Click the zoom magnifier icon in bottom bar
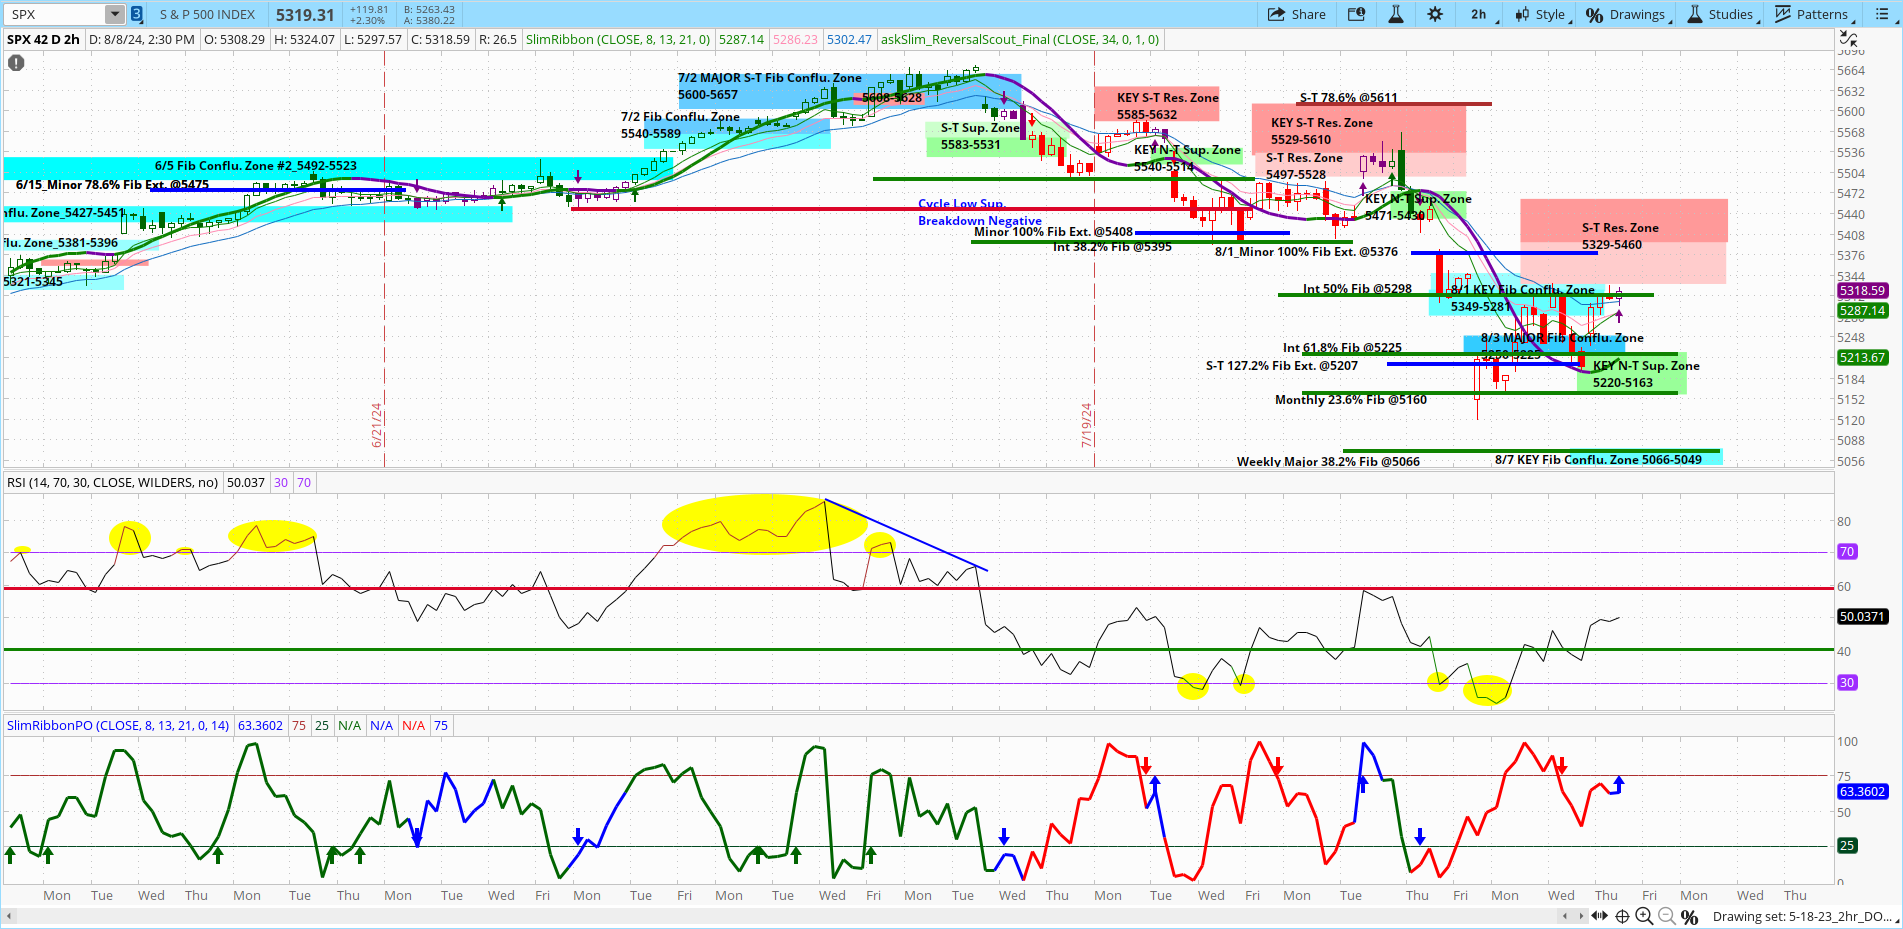The image size is (1903, 929). tap(1643, 916)
